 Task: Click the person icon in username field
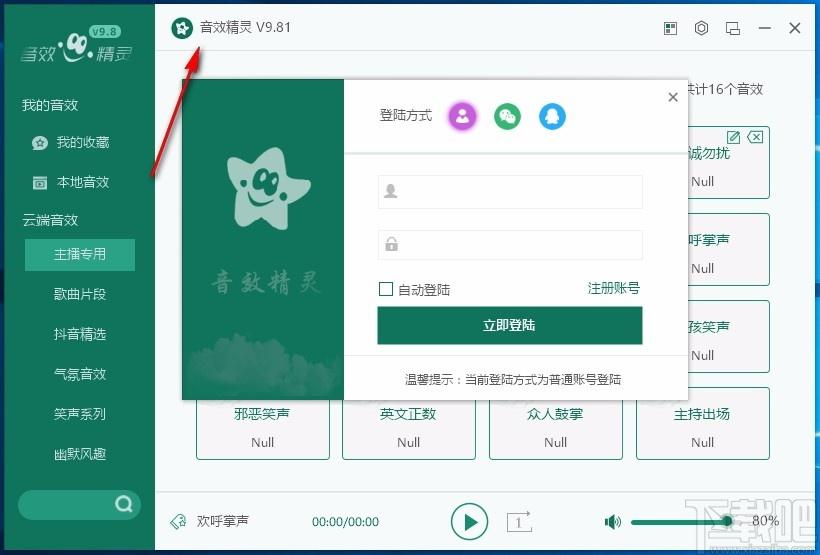pos(391,191)
